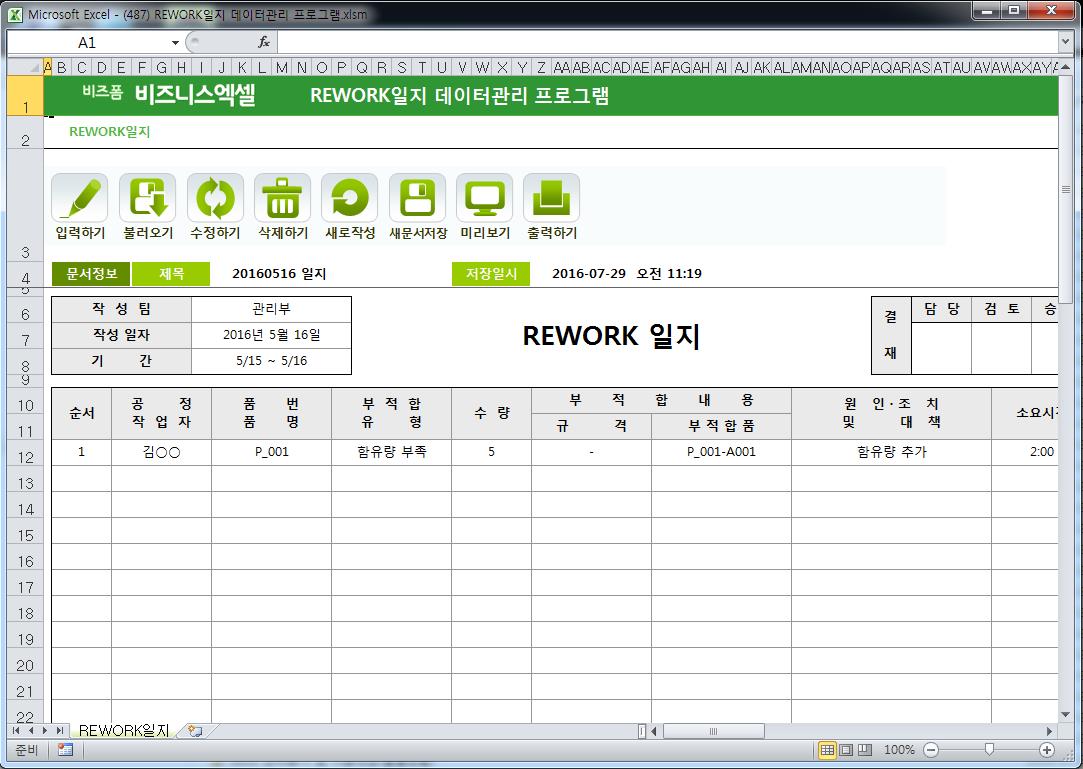The image size is (1083, 769).
Task: Click the Name Box showing A1
Action: tap(87, 43)
